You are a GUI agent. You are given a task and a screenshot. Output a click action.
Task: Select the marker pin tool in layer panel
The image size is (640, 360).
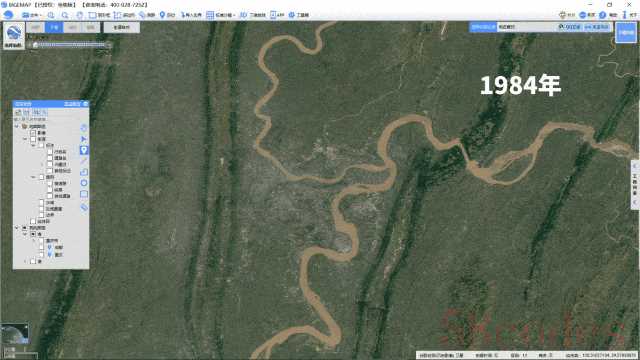[x=84, y=150]
